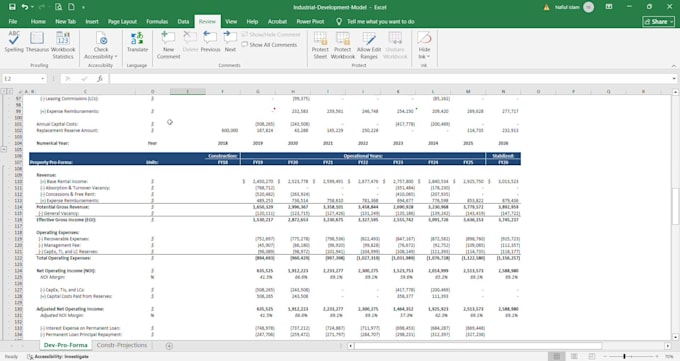Click the Accessibility: Investigate status
Image resolution: width=680 pixels, height=361 pixels.
(x=58, y=357)
